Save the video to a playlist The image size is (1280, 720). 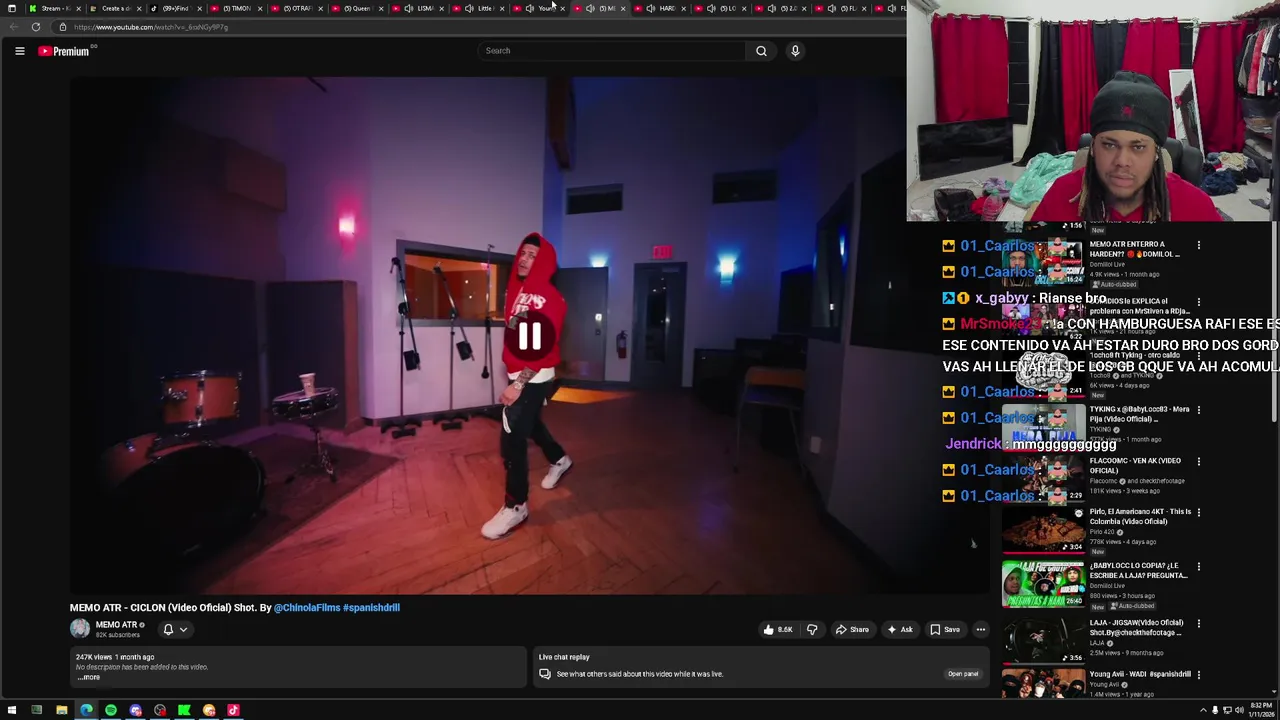pyautogui.click(x=944, y=629)
